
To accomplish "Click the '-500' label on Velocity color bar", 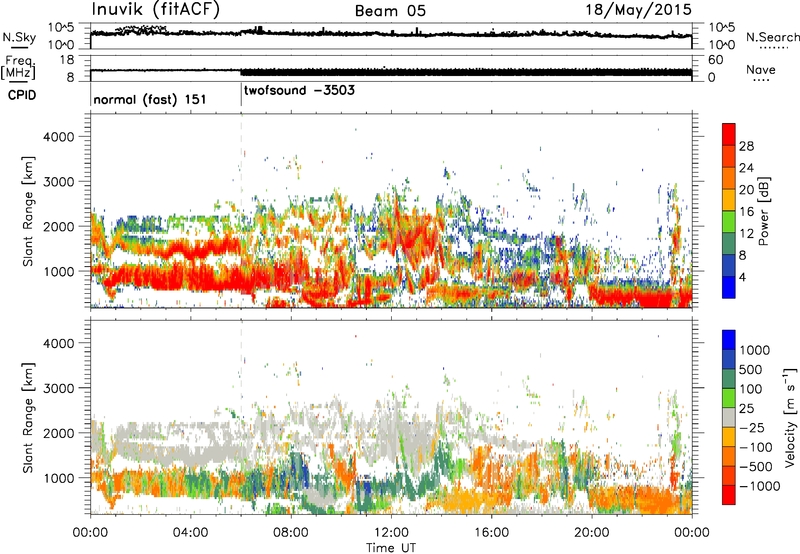I will [x=756, y=467].
